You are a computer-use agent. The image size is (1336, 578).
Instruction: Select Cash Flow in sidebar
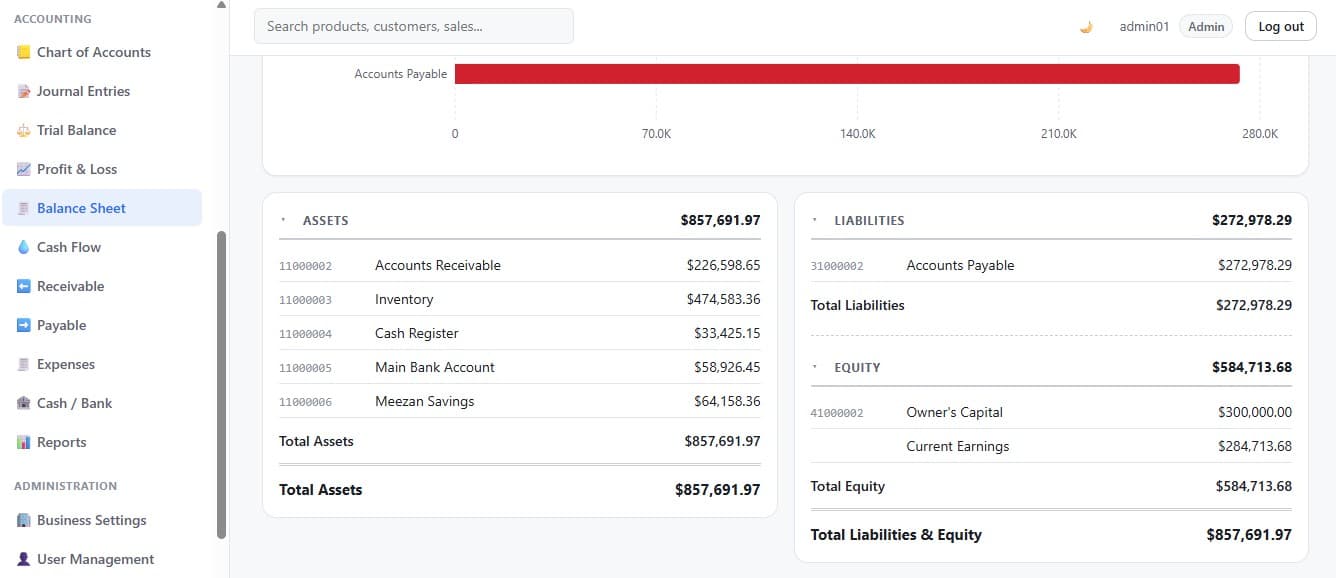click(x=101, y=247)
